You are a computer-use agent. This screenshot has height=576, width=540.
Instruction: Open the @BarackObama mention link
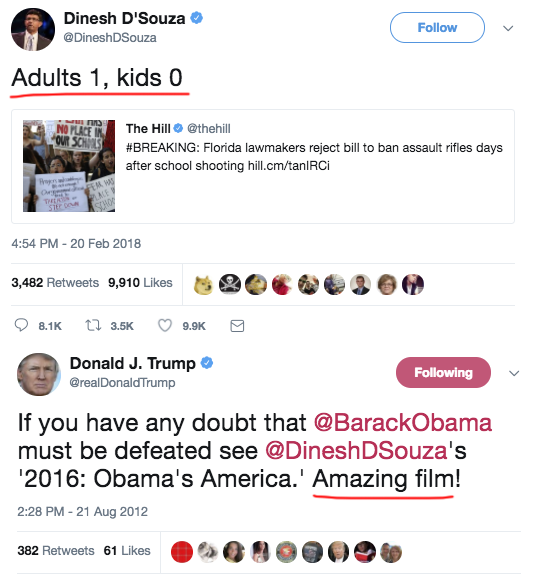point(403,422)
